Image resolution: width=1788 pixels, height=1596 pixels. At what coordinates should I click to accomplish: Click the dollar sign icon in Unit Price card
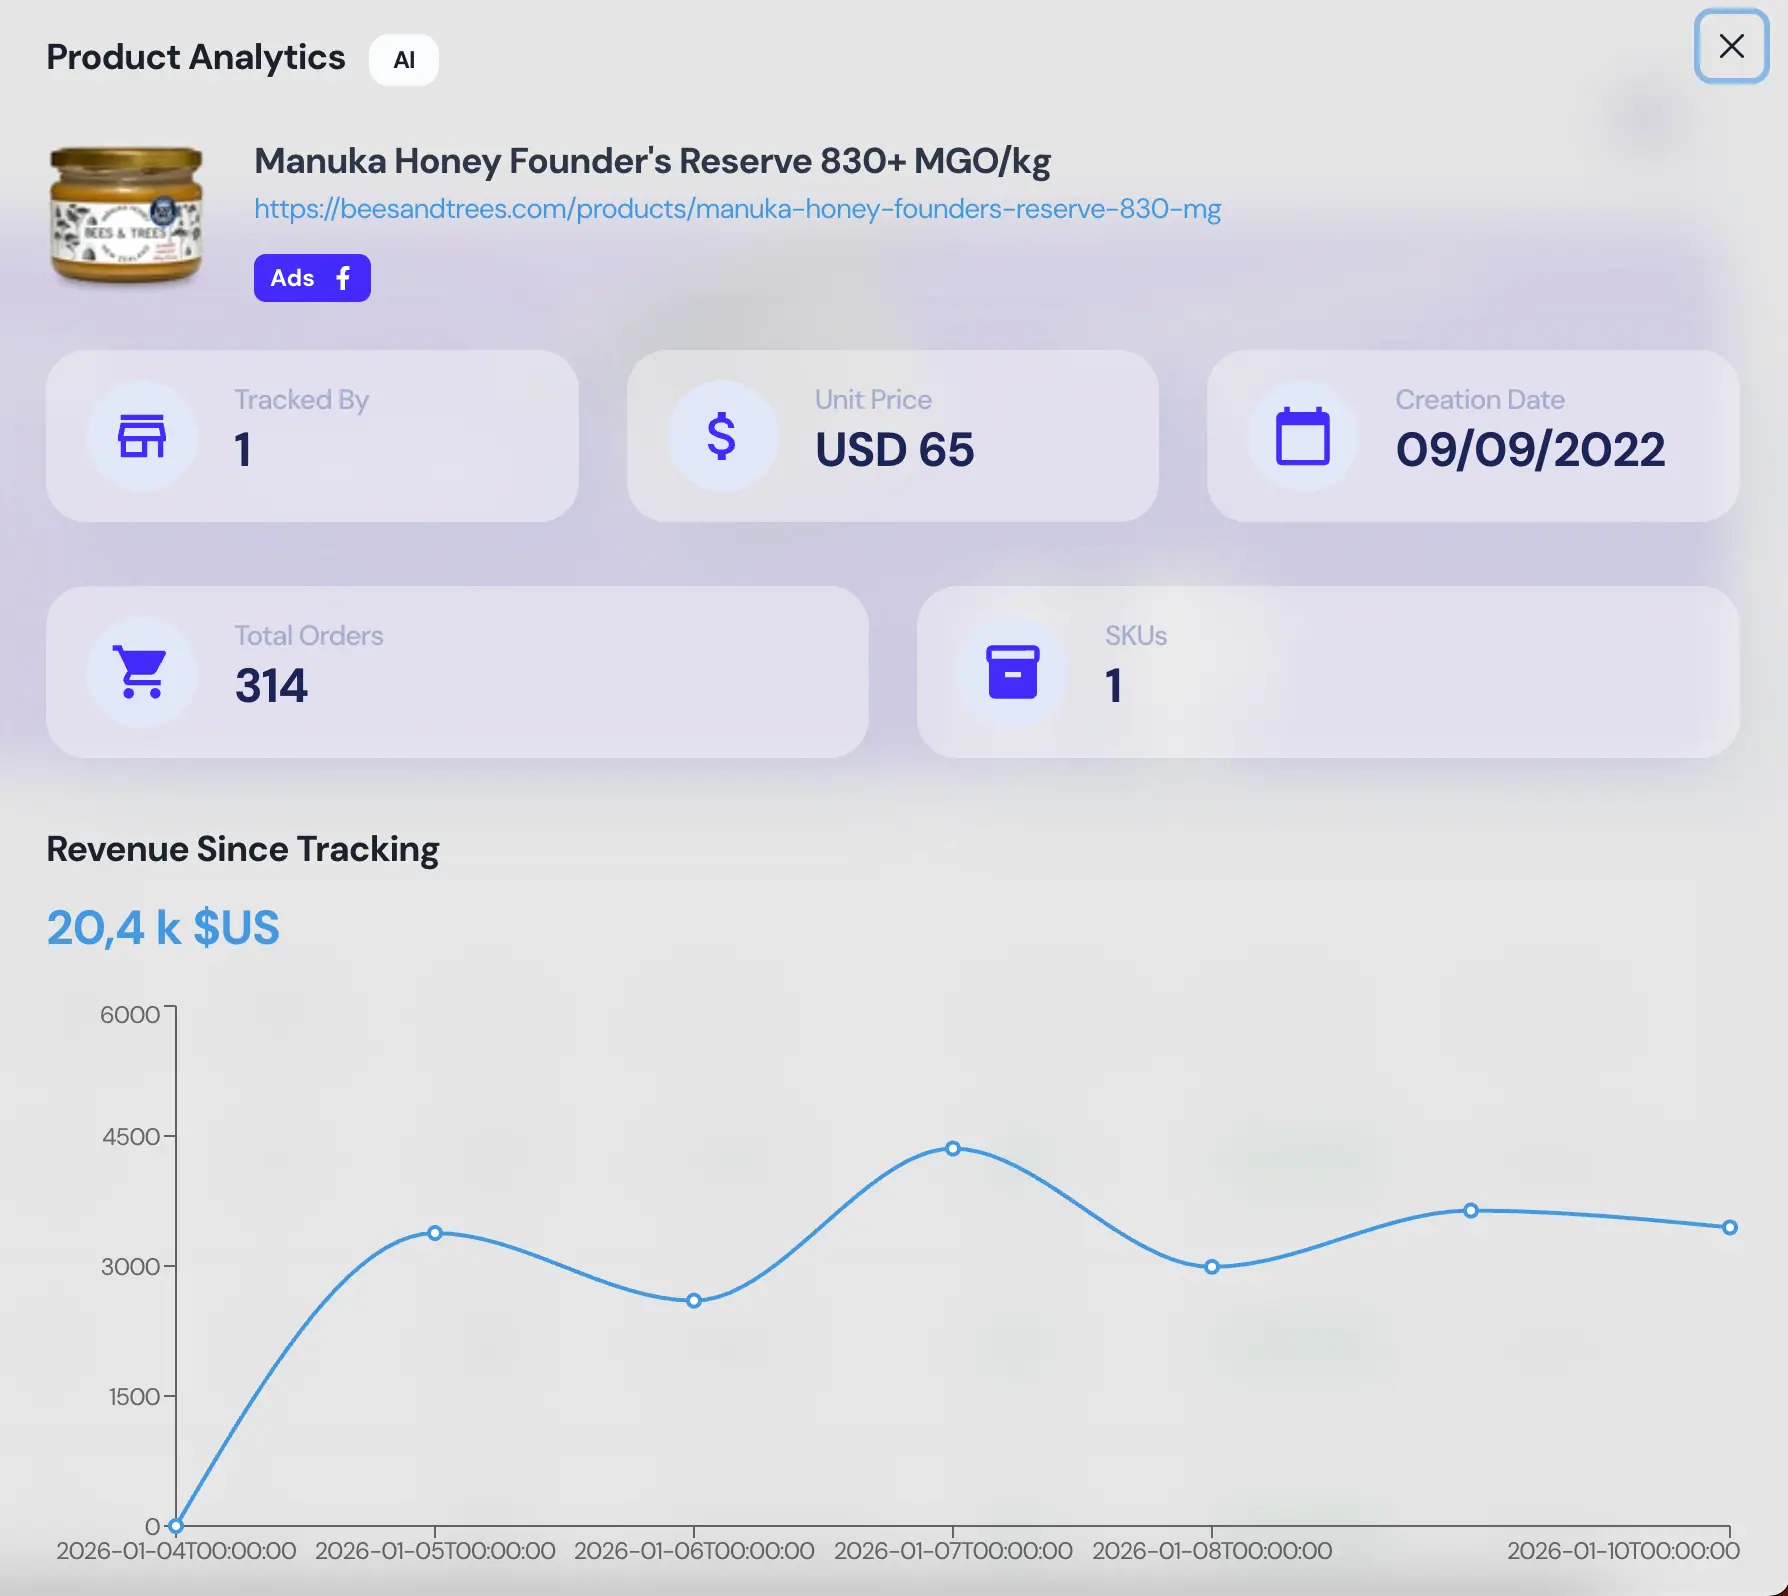[x=722, y=436]
